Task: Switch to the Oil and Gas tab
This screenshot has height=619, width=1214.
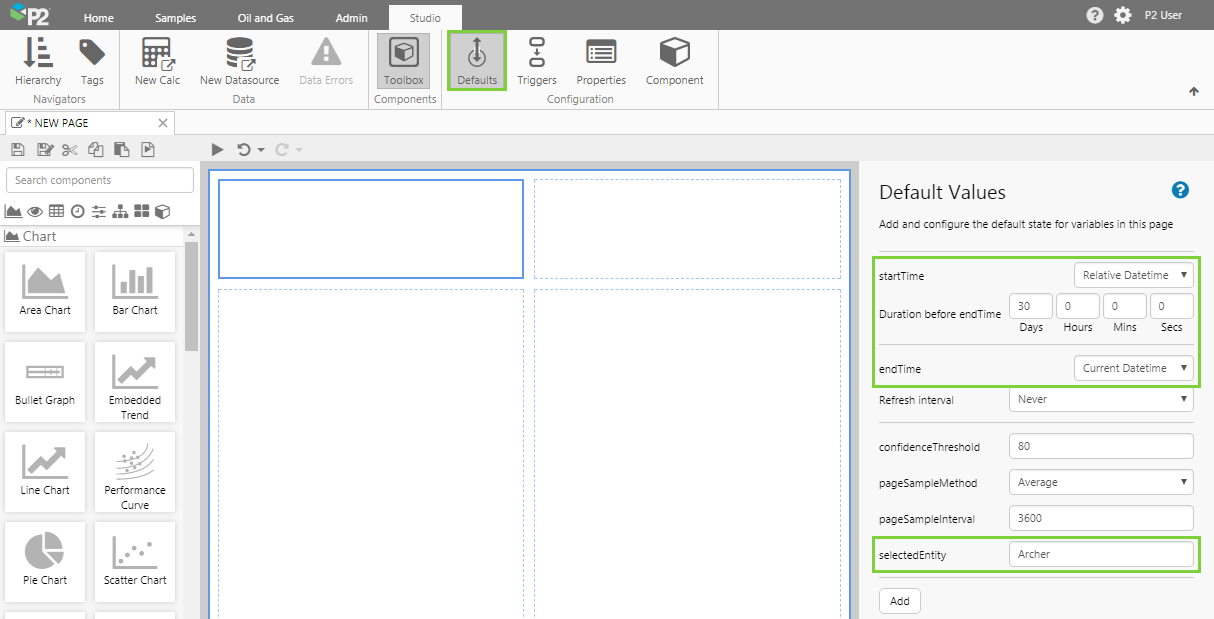Action: [265, 18]
